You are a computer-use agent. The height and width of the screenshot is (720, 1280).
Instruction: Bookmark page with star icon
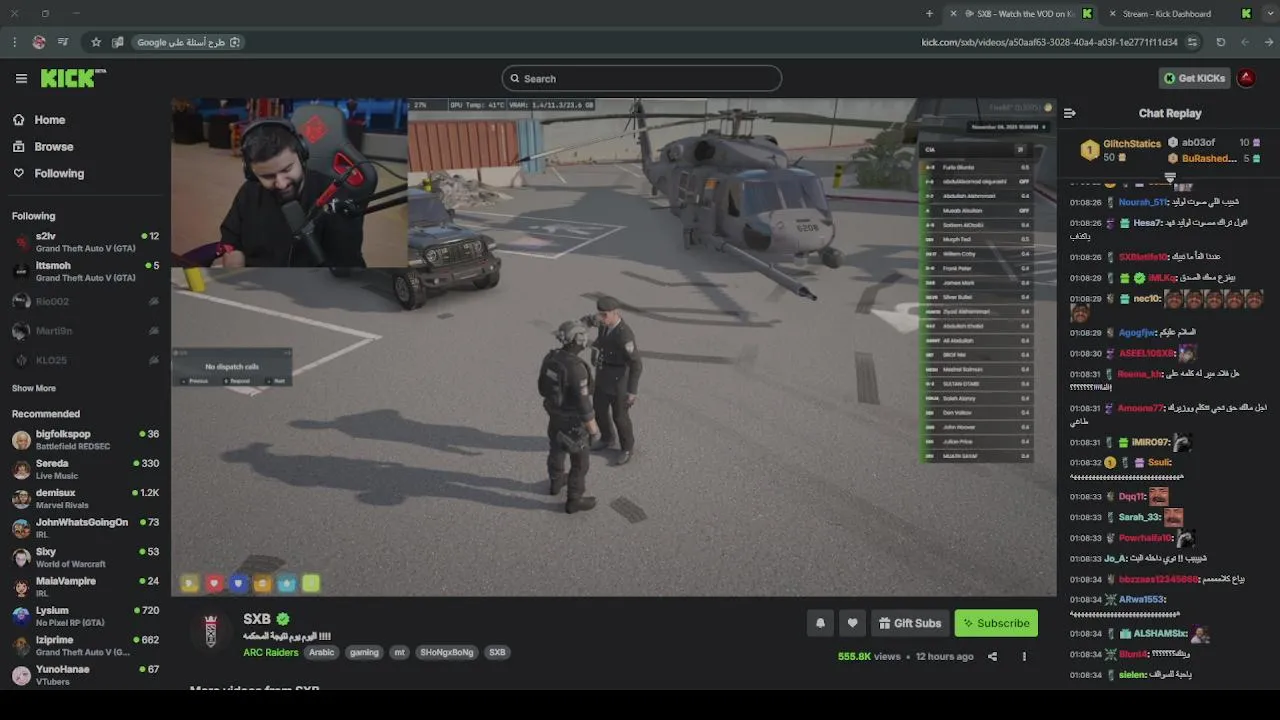96,42
